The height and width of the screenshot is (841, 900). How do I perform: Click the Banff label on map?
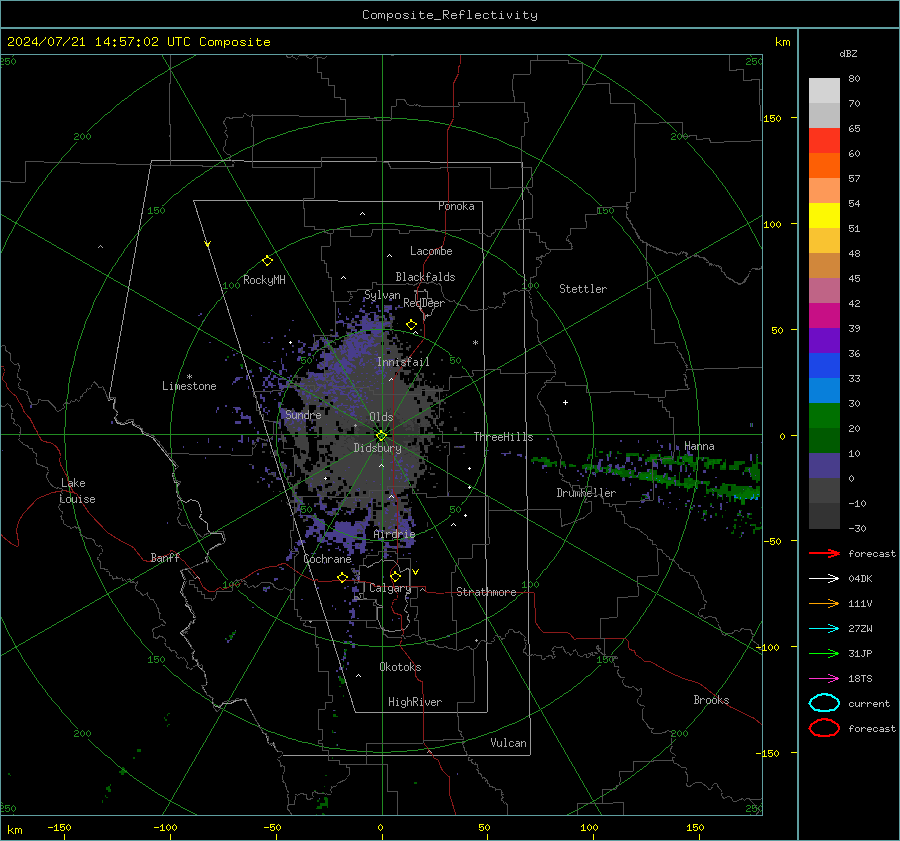pos(165,558)
